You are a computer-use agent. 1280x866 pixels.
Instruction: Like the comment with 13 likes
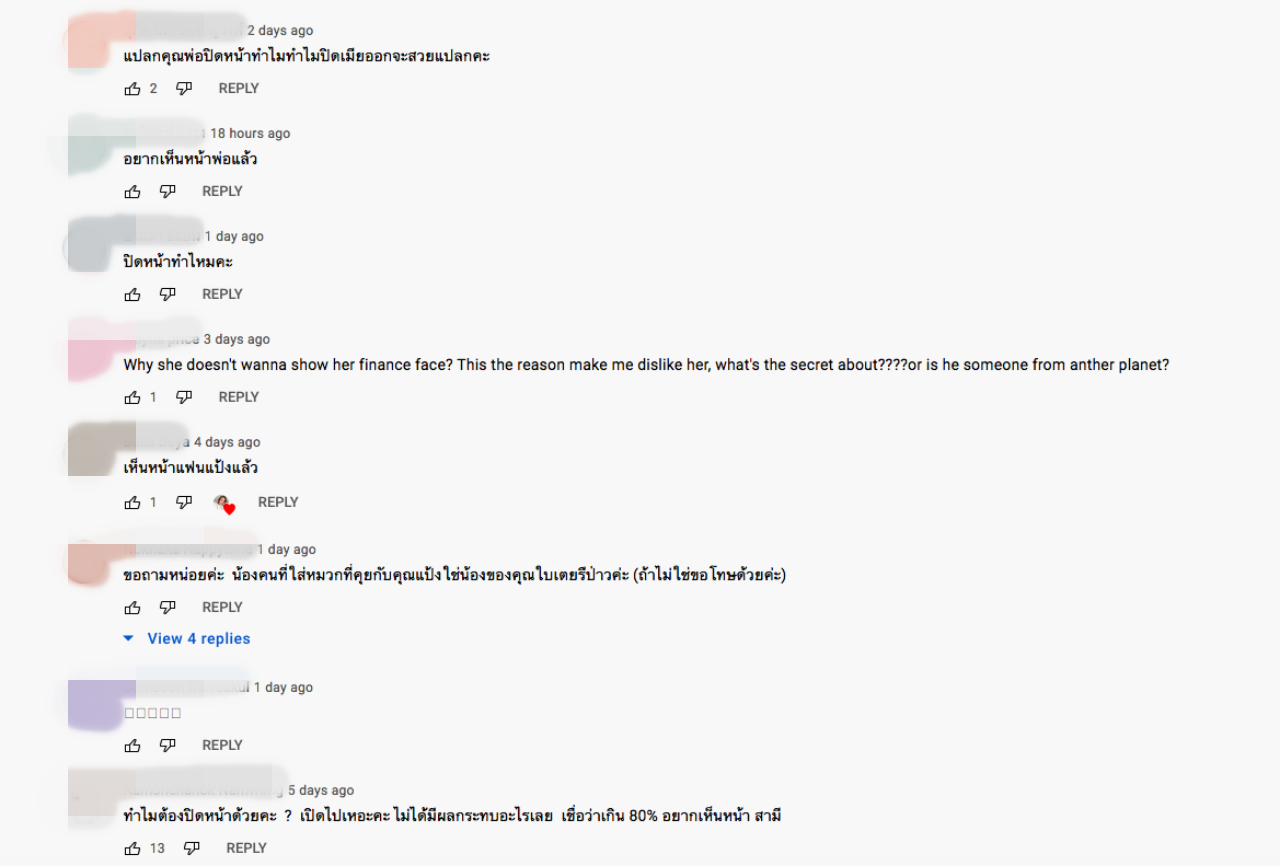coord(132,849)
